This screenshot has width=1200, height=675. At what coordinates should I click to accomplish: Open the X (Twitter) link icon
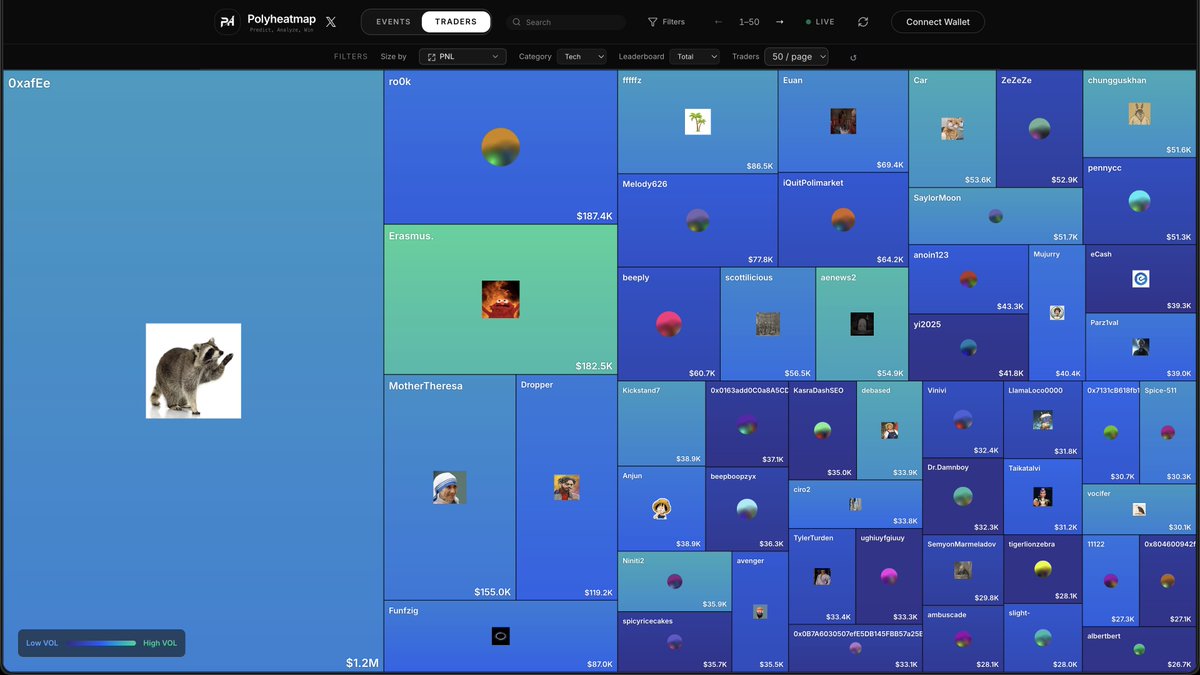pyautogui.click(x=331, y=22)
